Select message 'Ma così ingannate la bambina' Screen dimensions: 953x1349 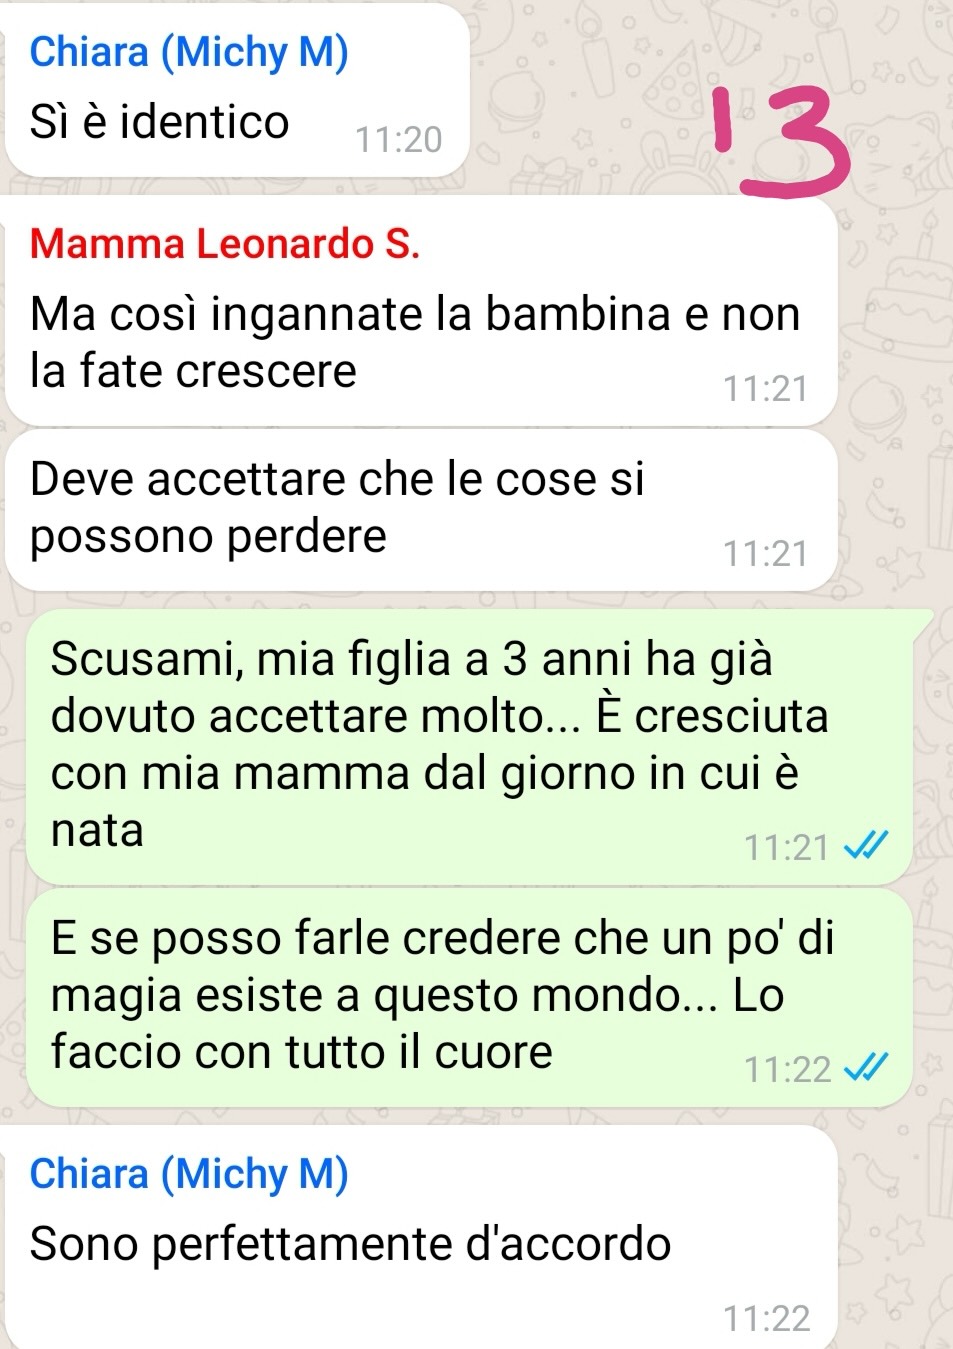421,311
